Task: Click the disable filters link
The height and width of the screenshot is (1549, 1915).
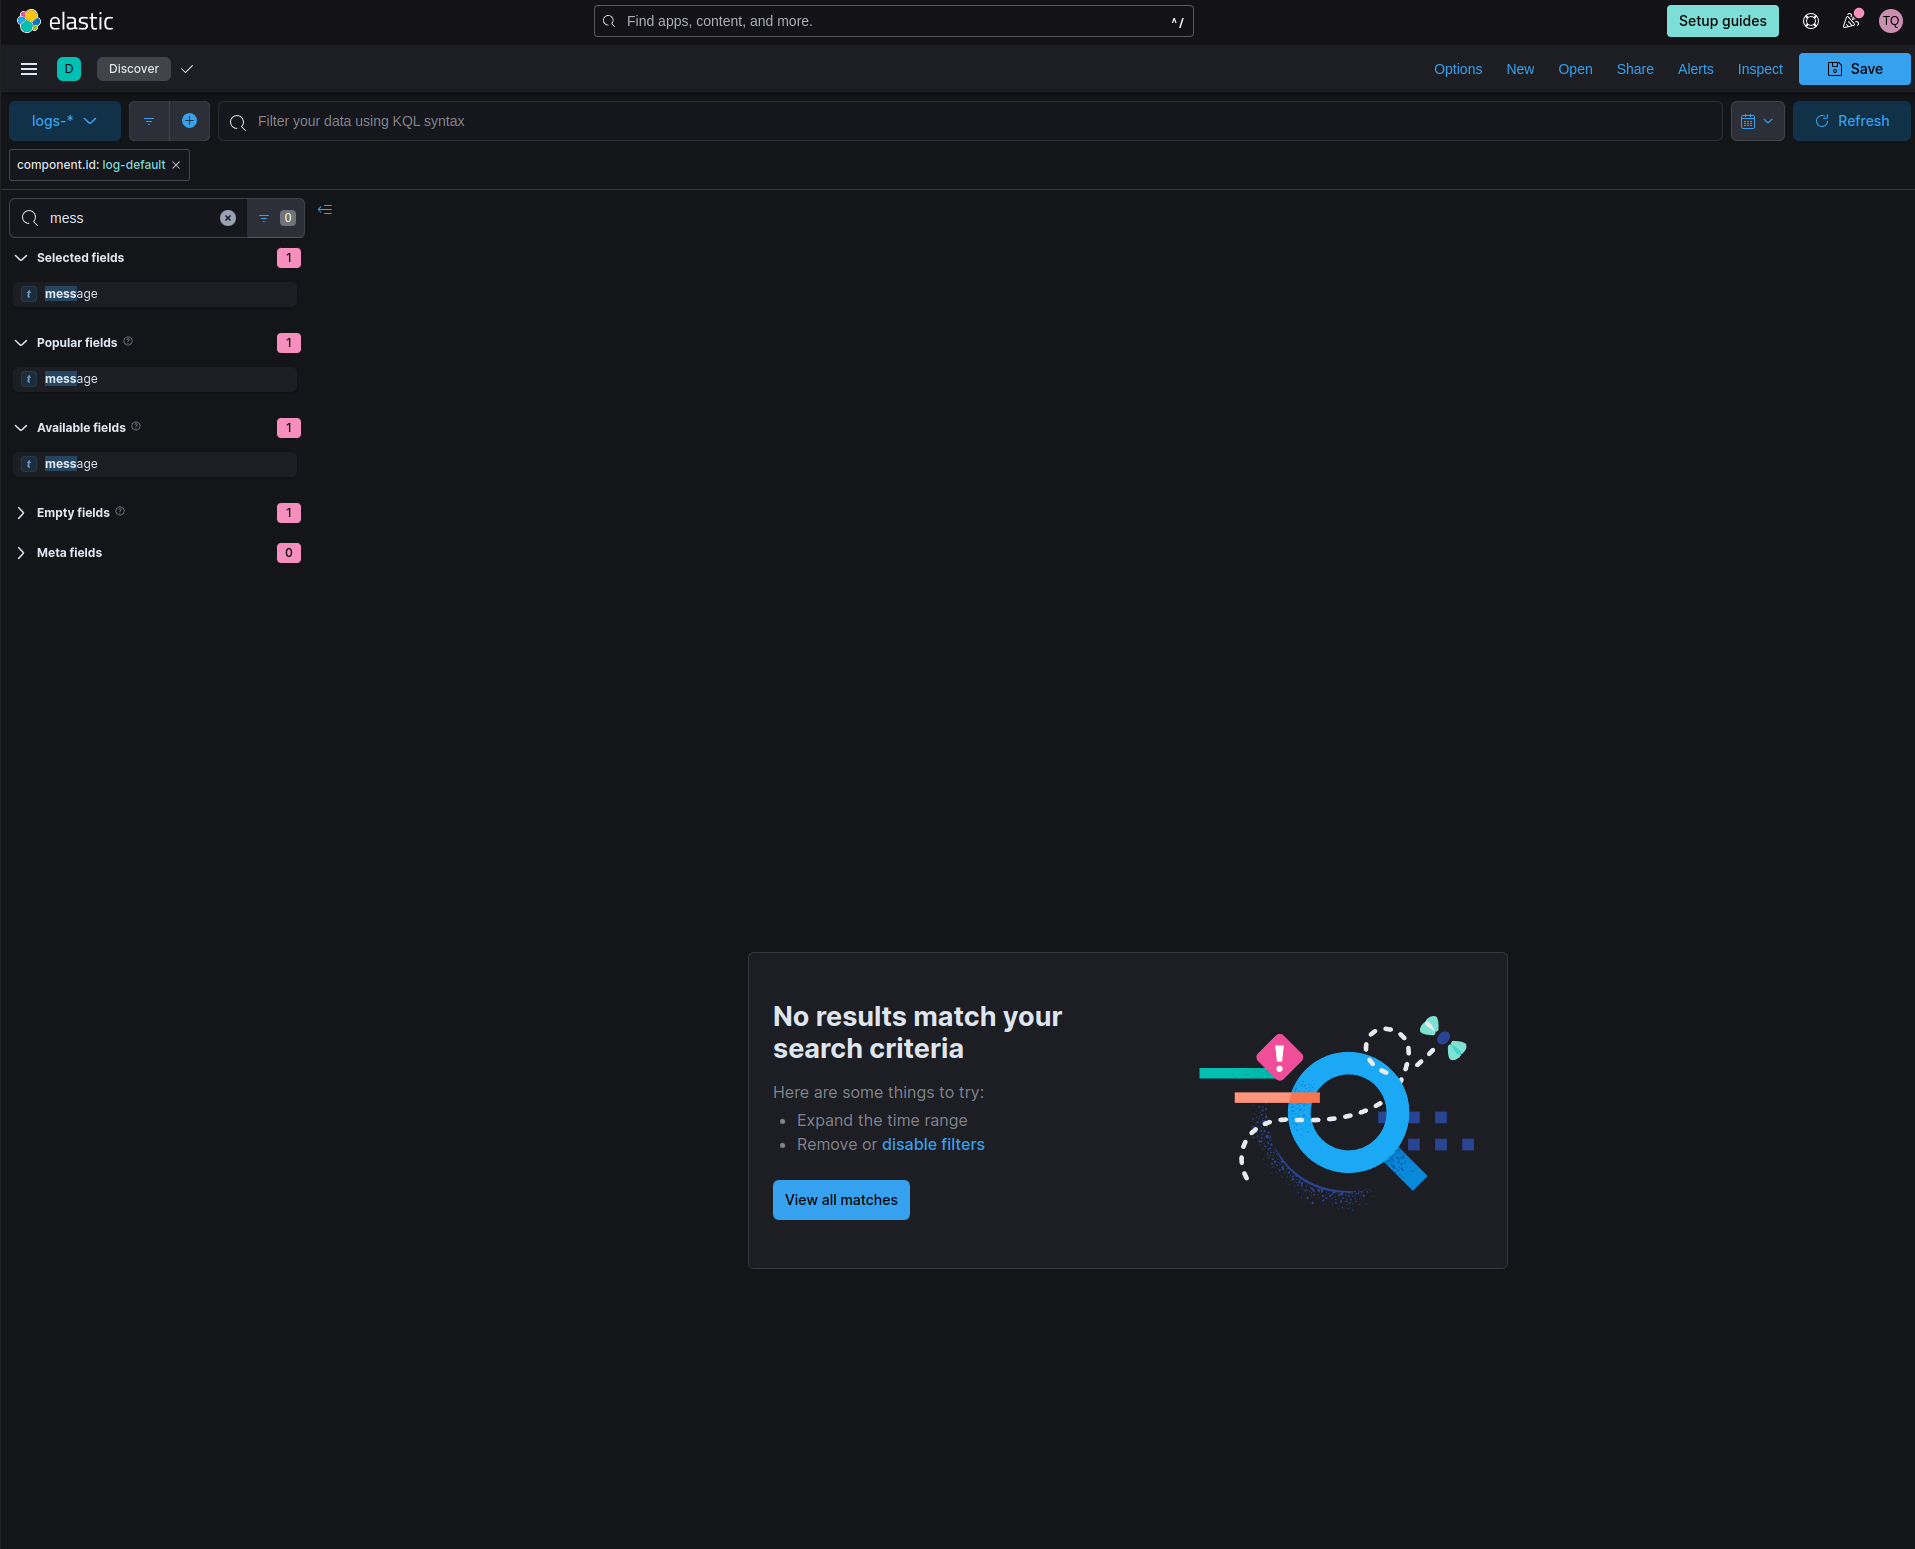Action: 933,1144
